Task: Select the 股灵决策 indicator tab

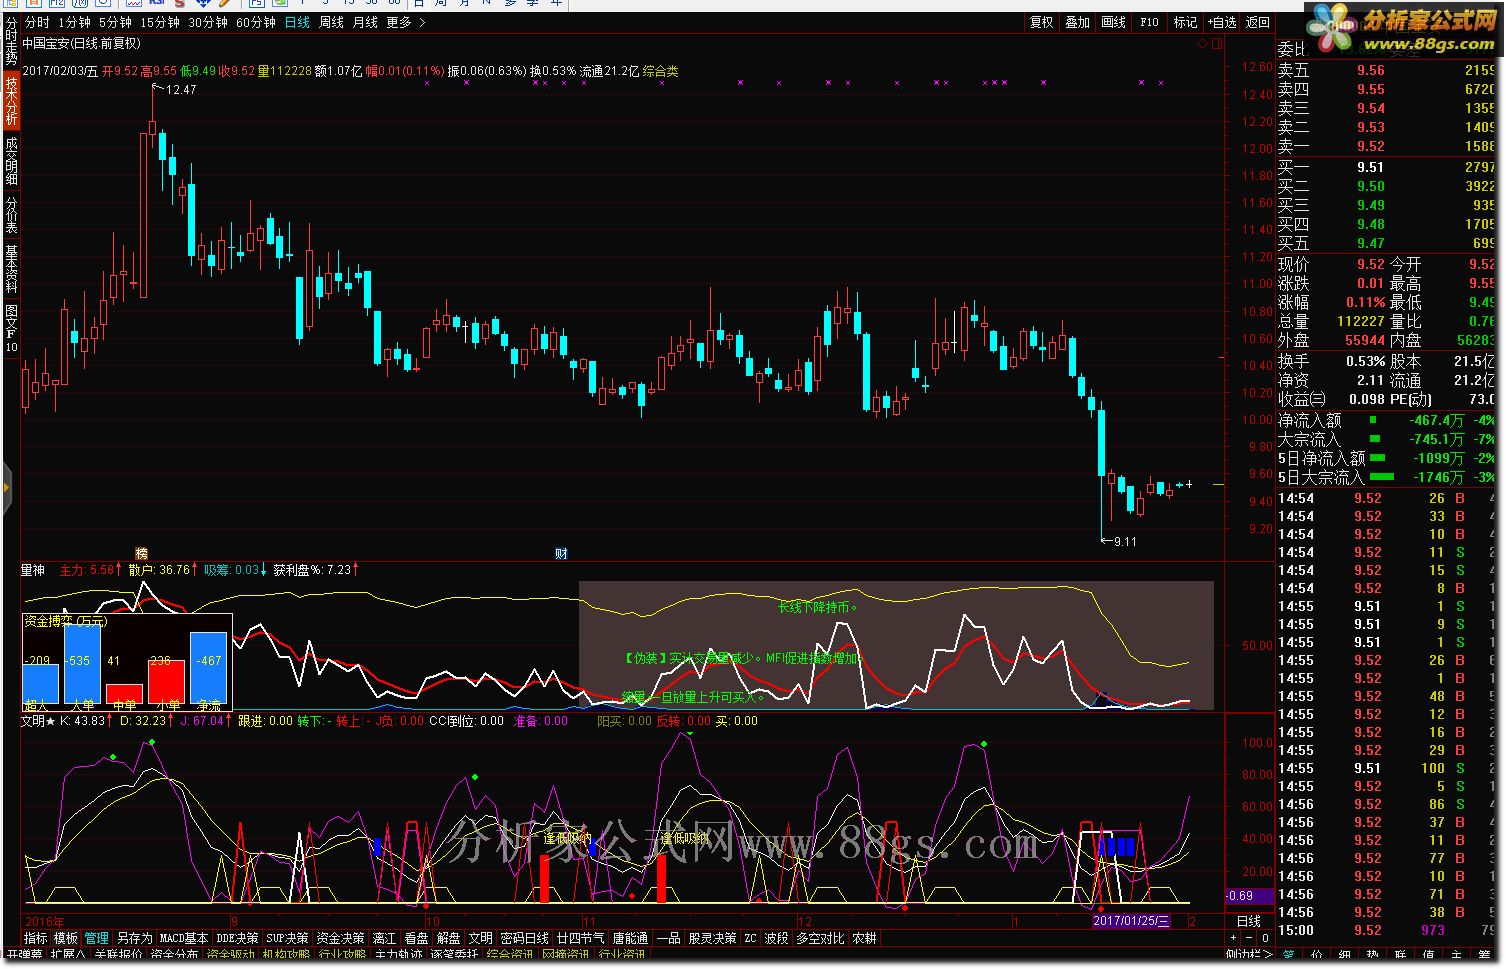Action: [712, 938]
